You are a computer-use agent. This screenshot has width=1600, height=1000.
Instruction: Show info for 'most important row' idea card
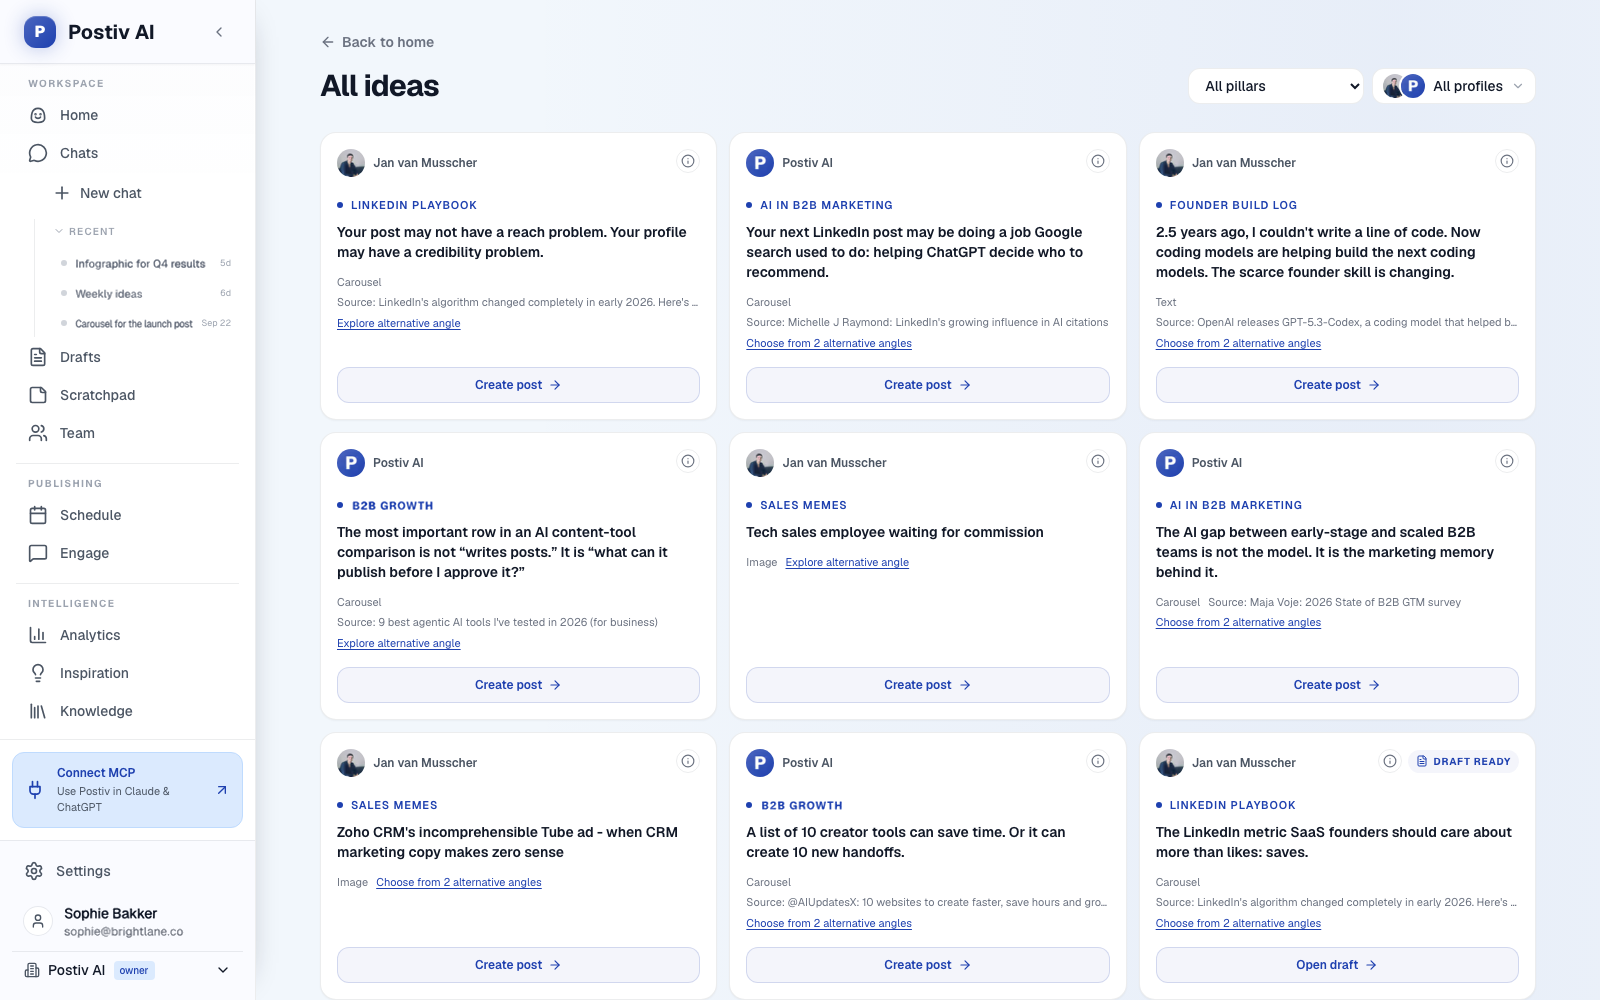tap(688, 461)
